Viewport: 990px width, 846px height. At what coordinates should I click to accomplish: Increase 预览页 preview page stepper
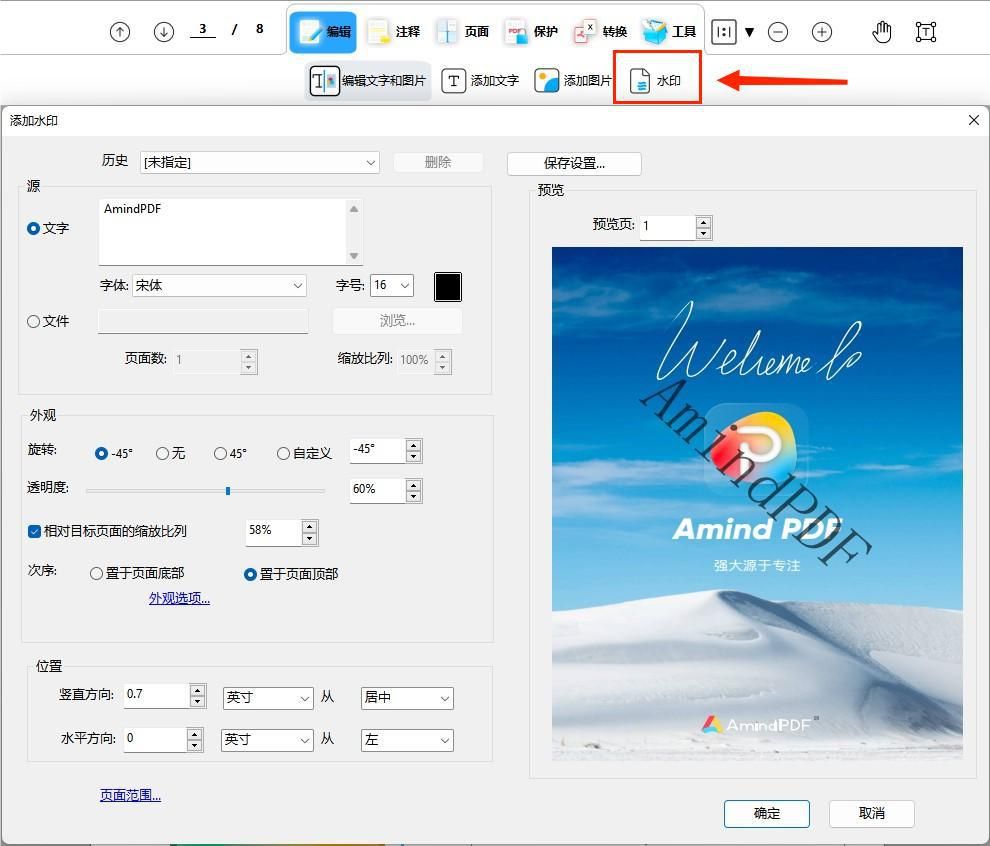tap(704, 222)
